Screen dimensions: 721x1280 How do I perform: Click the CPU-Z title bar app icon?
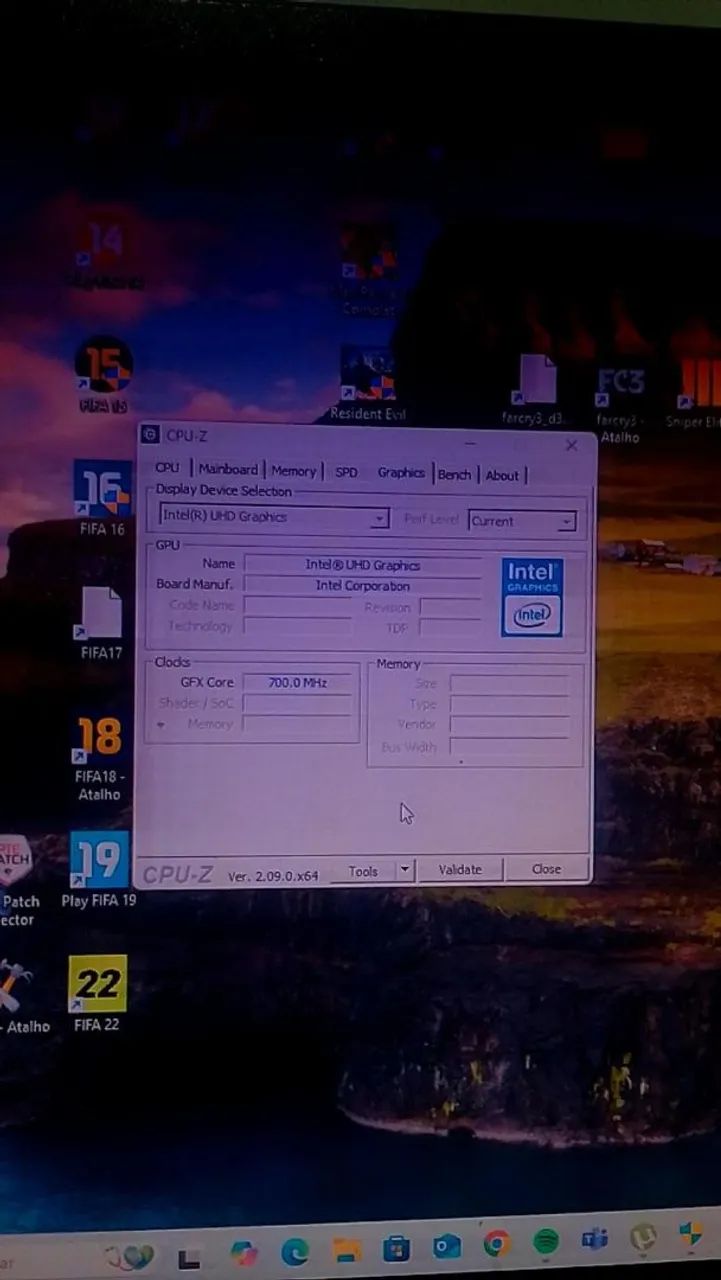[150, 434]
